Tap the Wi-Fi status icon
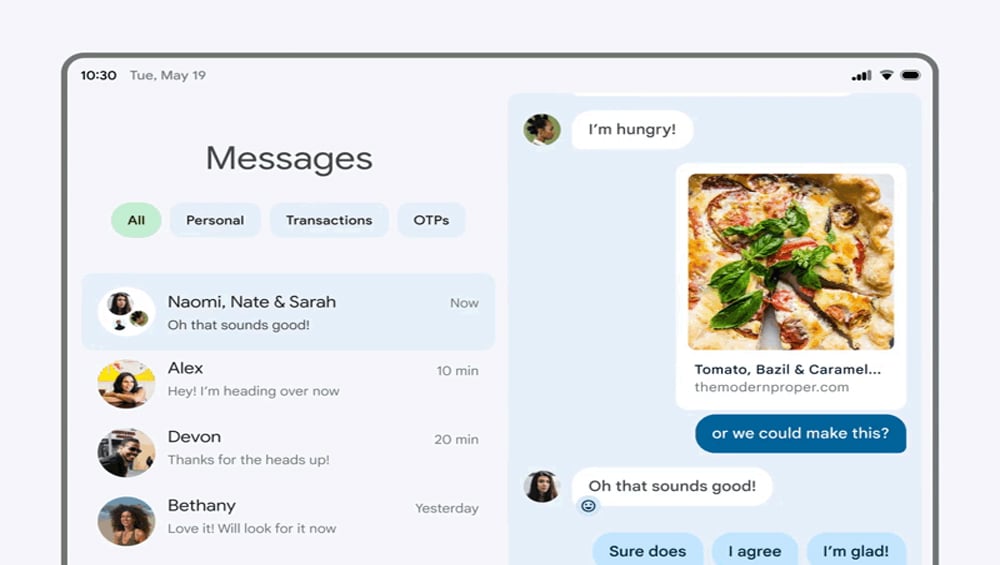 point(886,75)
